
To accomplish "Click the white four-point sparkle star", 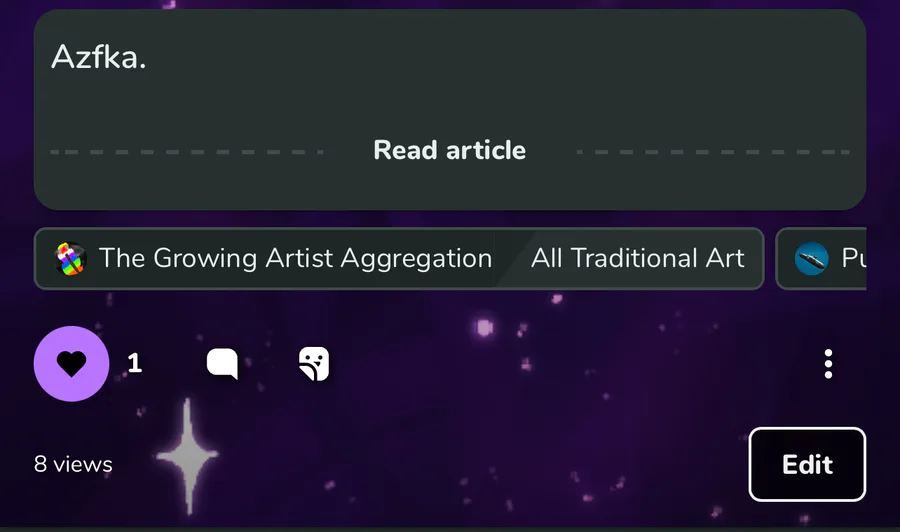I will (187, 456).
